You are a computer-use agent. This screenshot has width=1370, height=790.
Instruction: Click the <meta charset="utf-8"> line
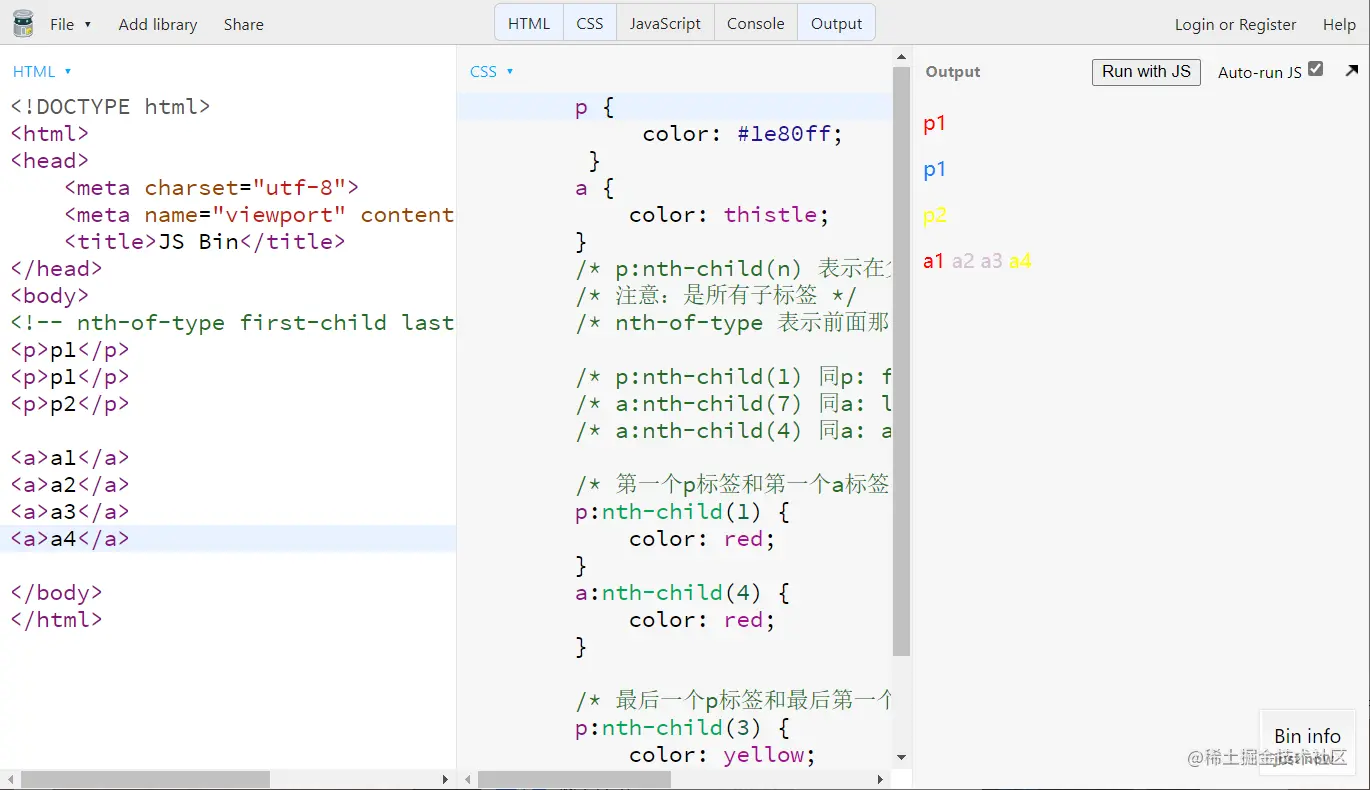tap(212, 187)
